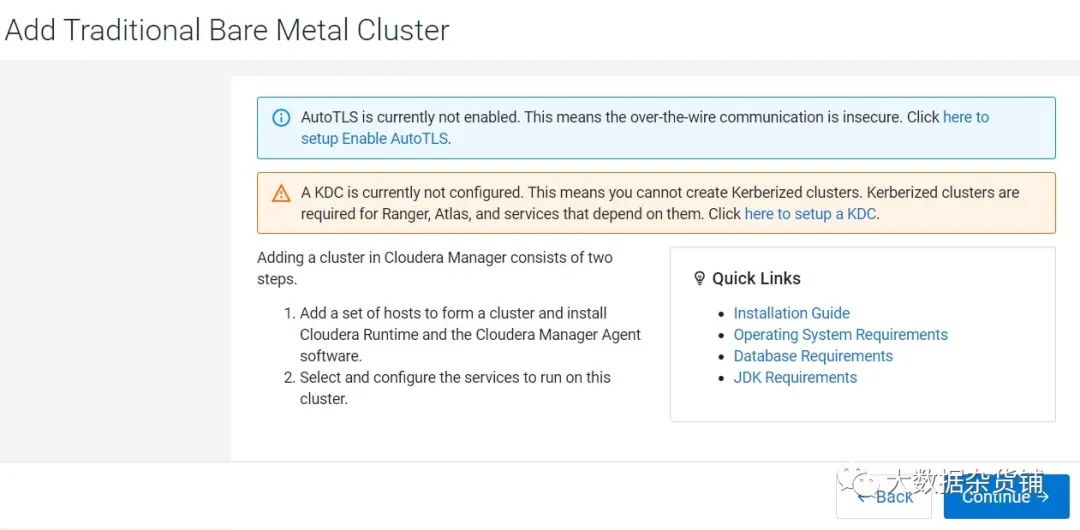This screenshot has height=530, width=1080.
Task: Open the Database Requirements link
Action: click(813, 356)
